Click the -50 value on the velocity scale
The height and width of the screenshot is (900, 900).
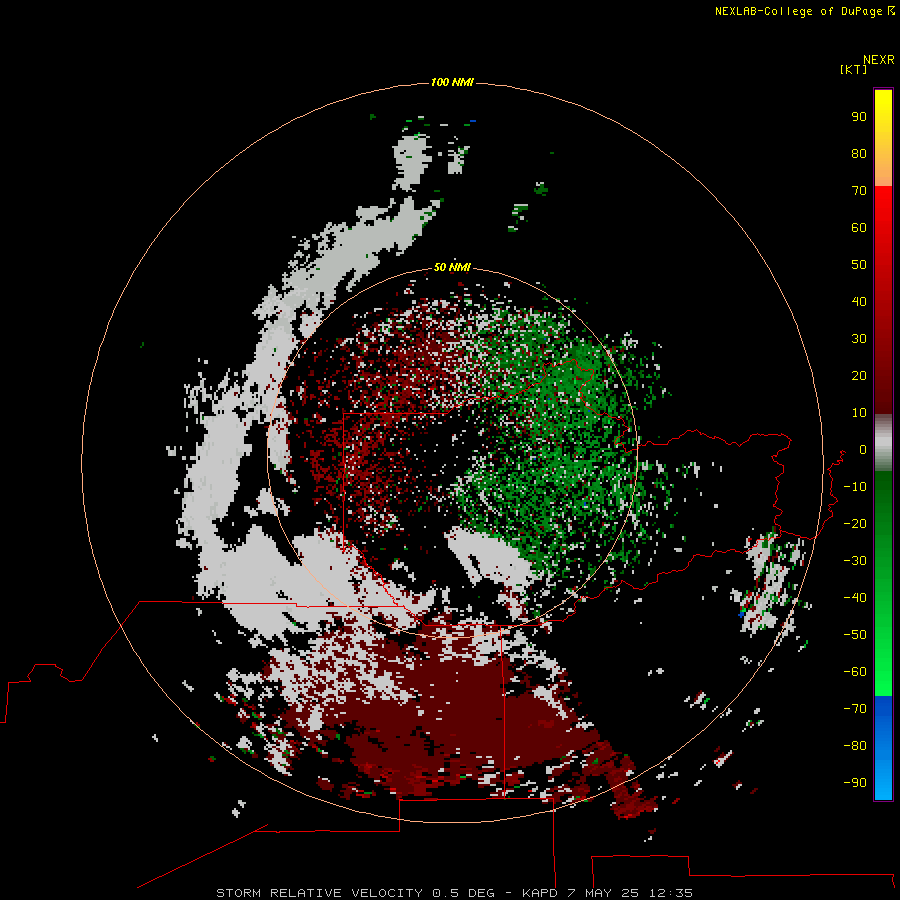tap(855, 635)
